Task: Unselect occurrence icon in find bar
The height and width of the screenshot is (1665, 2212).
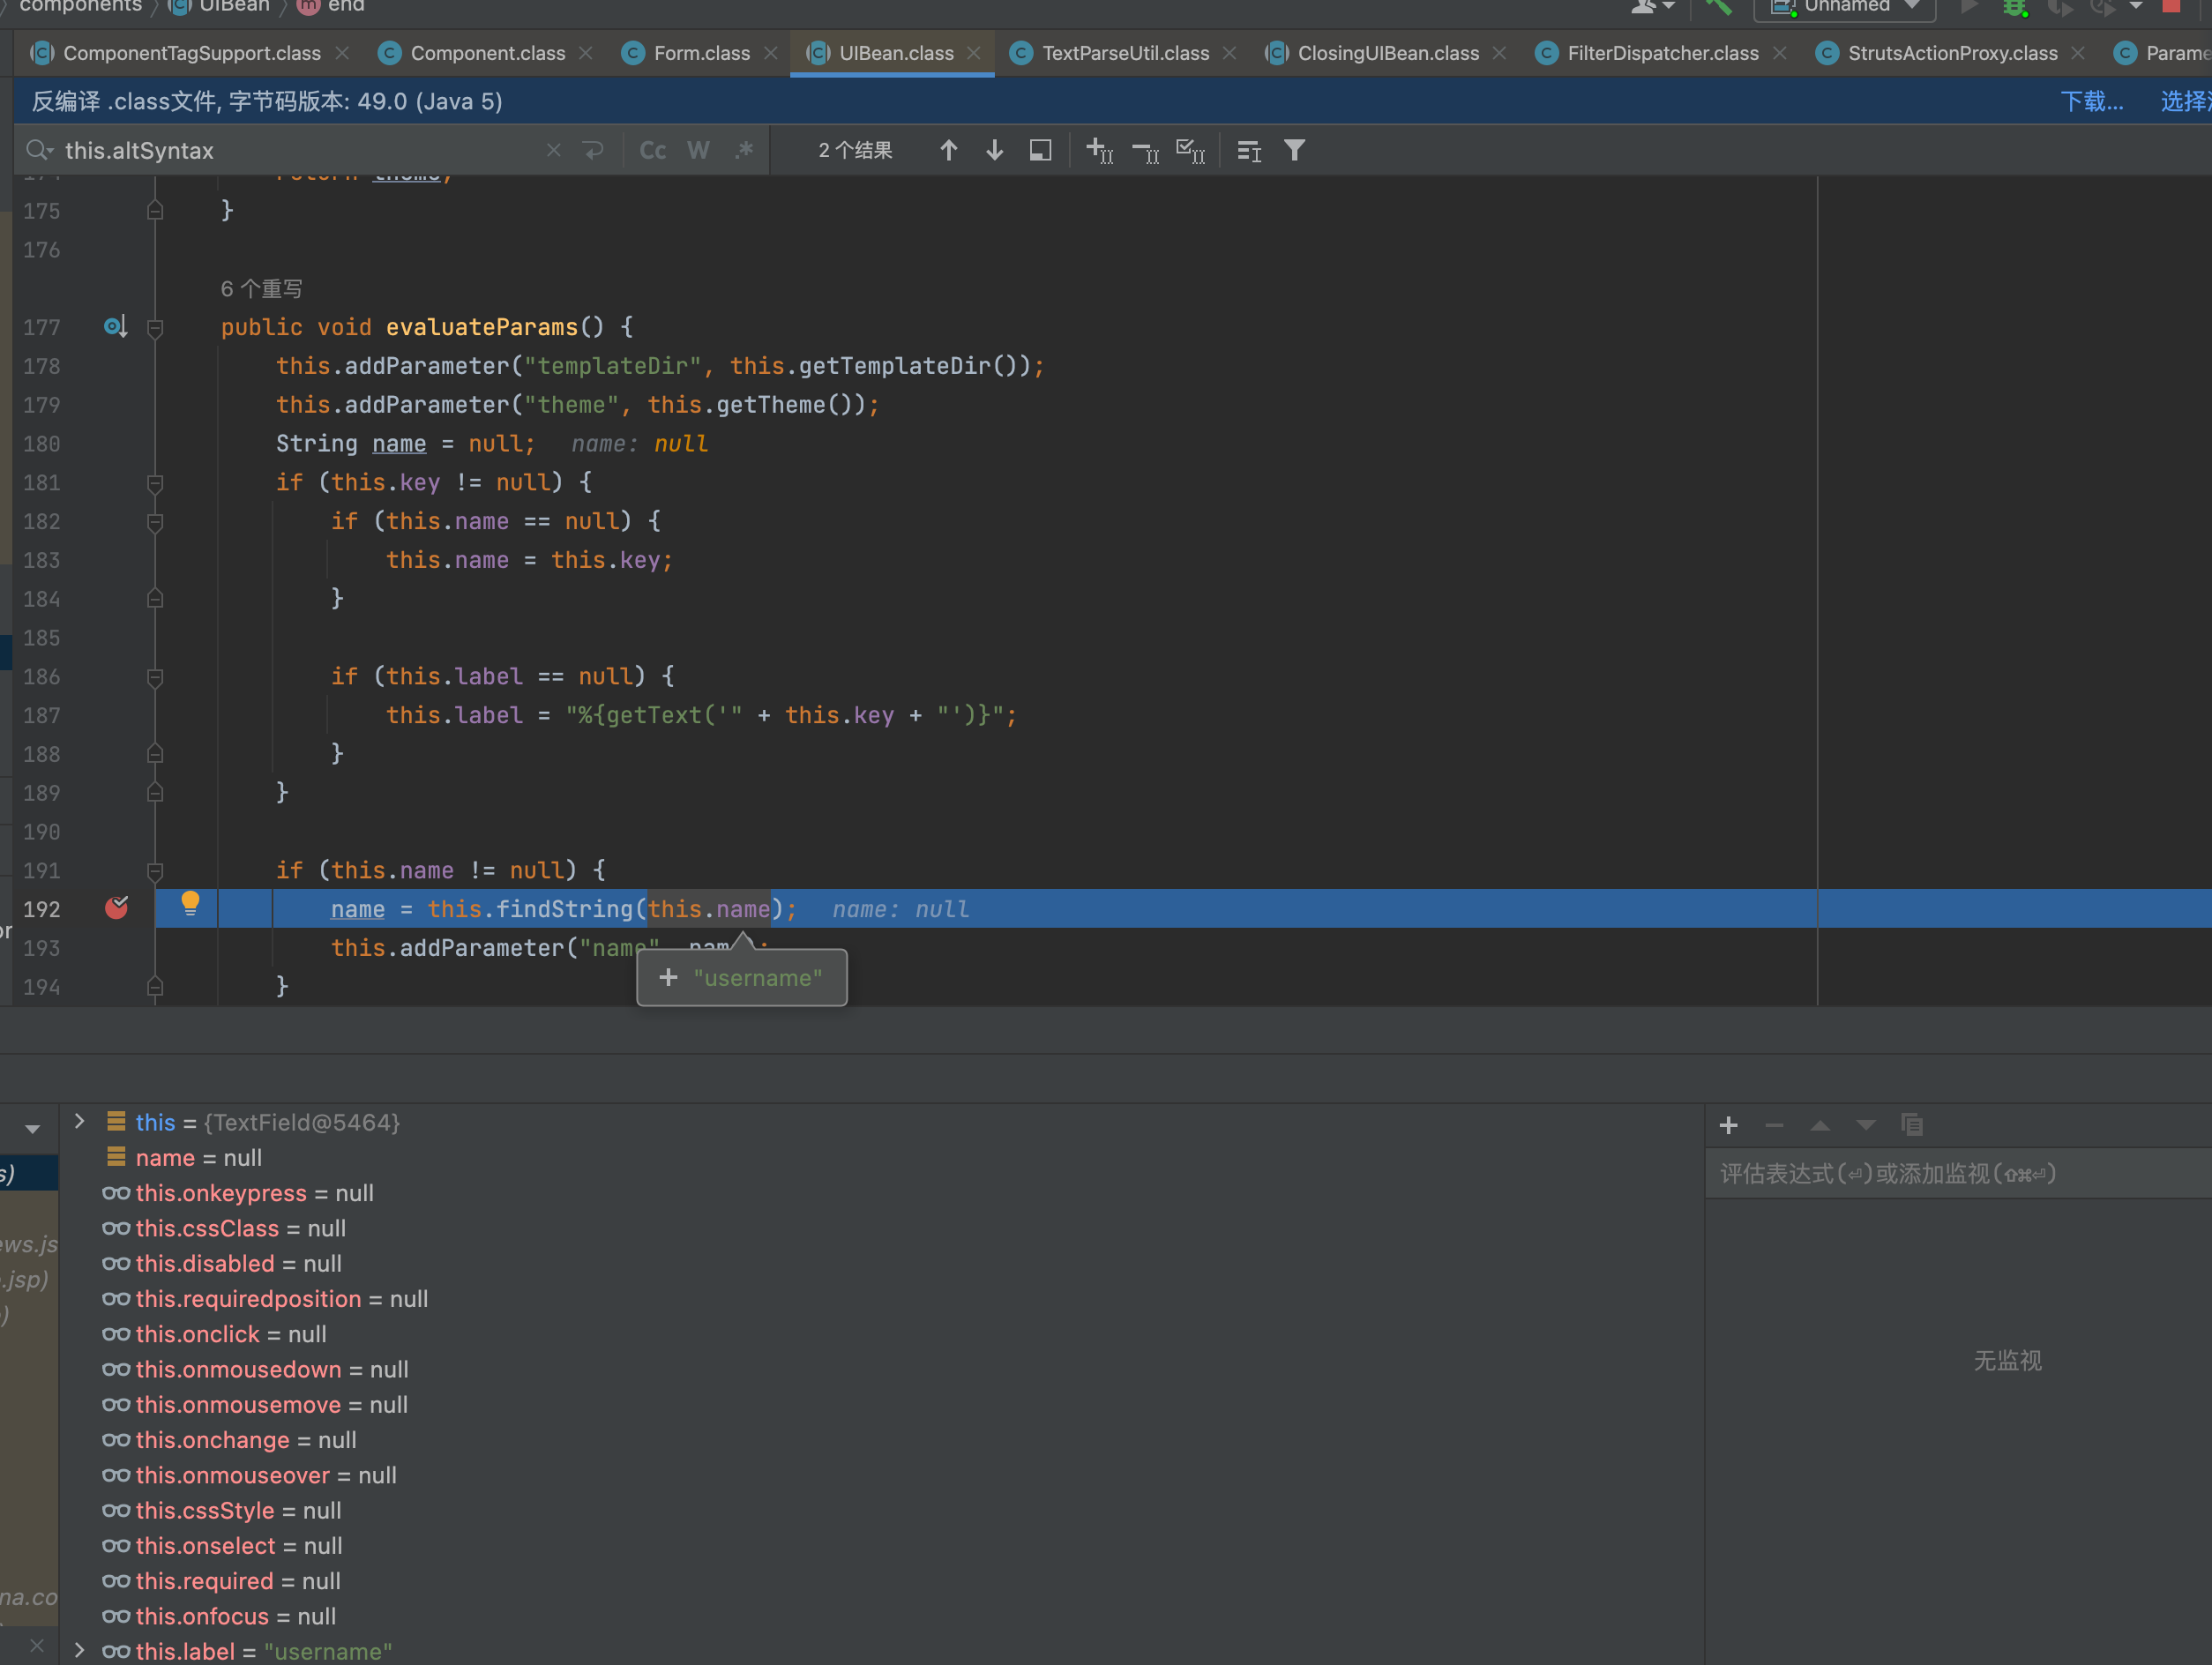Action: 1145,151
